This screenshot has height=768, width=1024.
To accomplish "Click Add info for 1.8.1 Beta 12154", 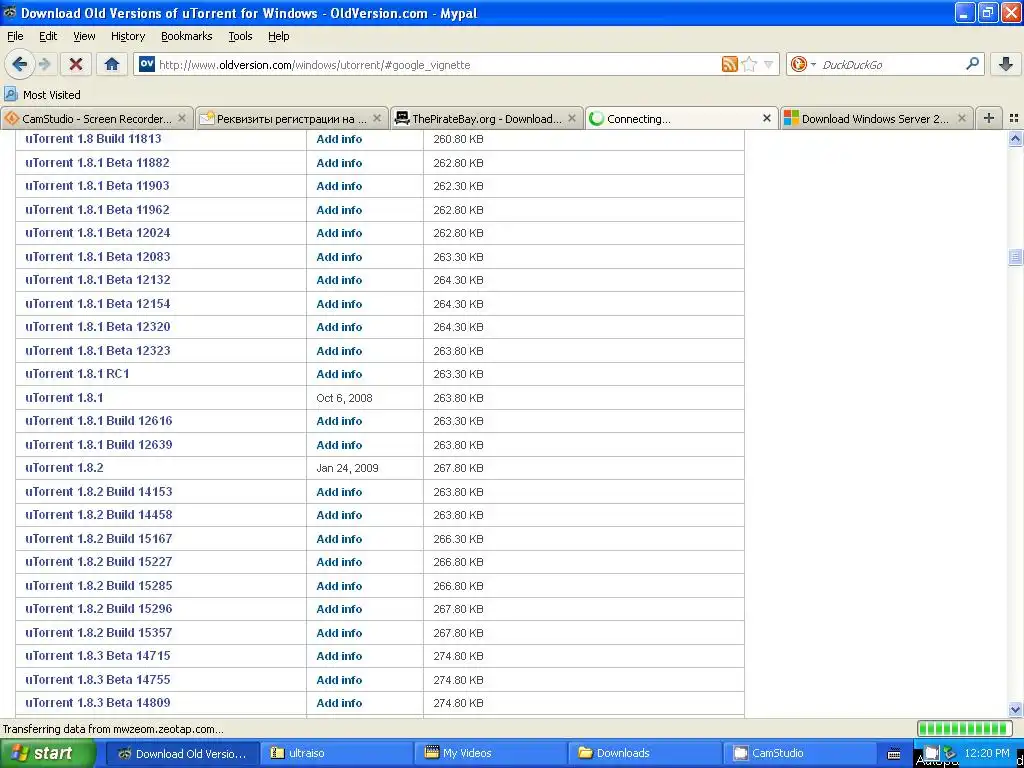I will 339,304.
